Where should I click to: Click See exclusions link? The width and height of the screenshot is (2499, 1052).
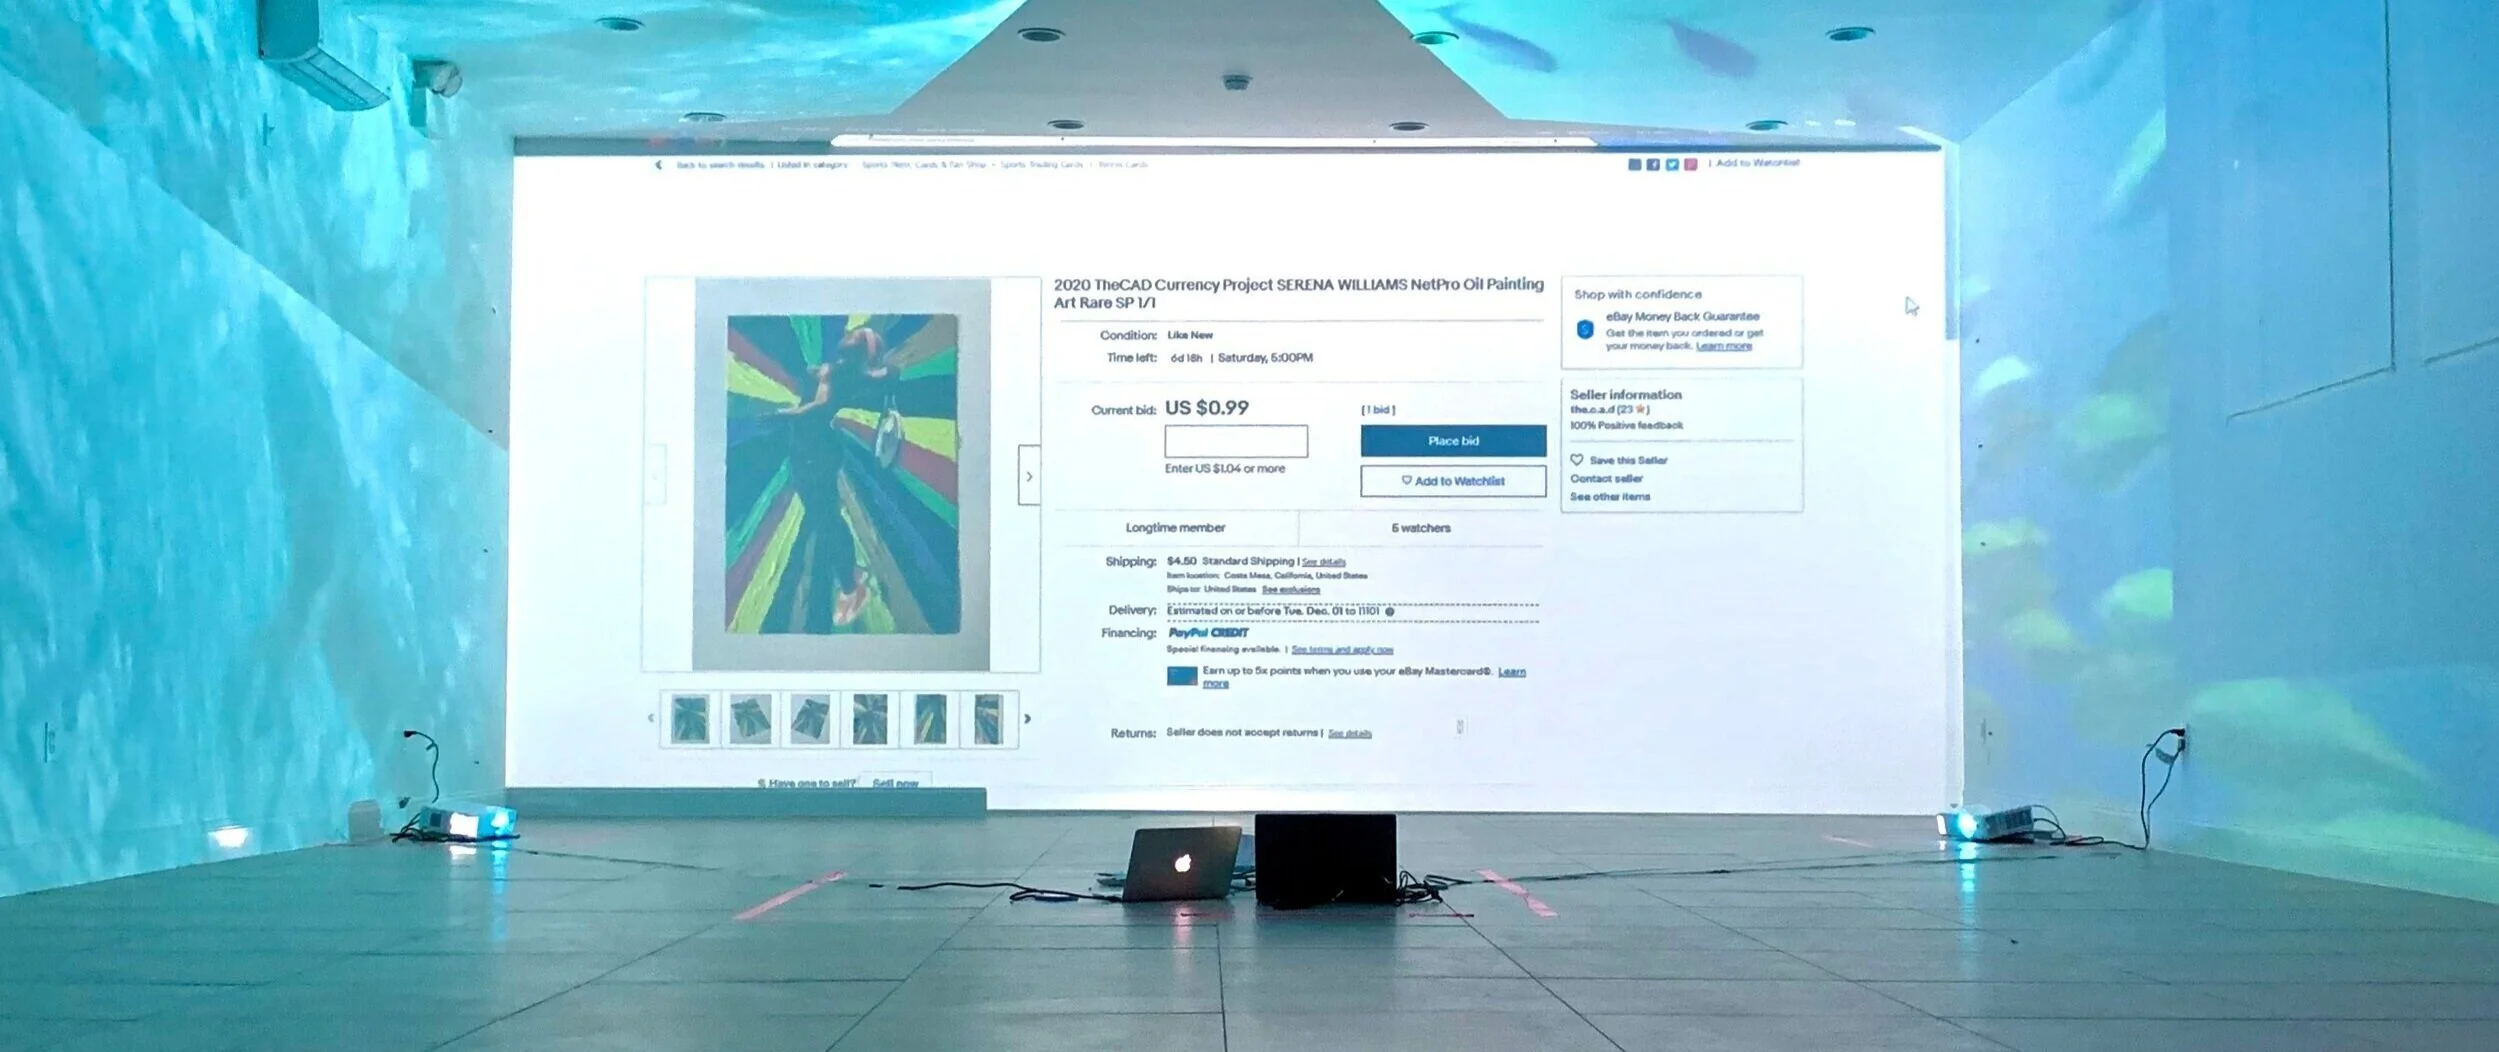click(x=1291, y=590)
